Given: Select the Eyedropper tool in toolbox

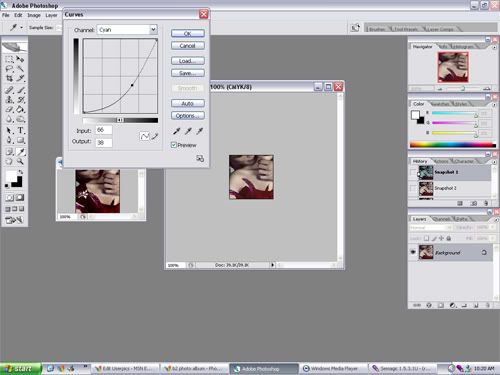Looking at the screenshot, I should tap(20, 152).
